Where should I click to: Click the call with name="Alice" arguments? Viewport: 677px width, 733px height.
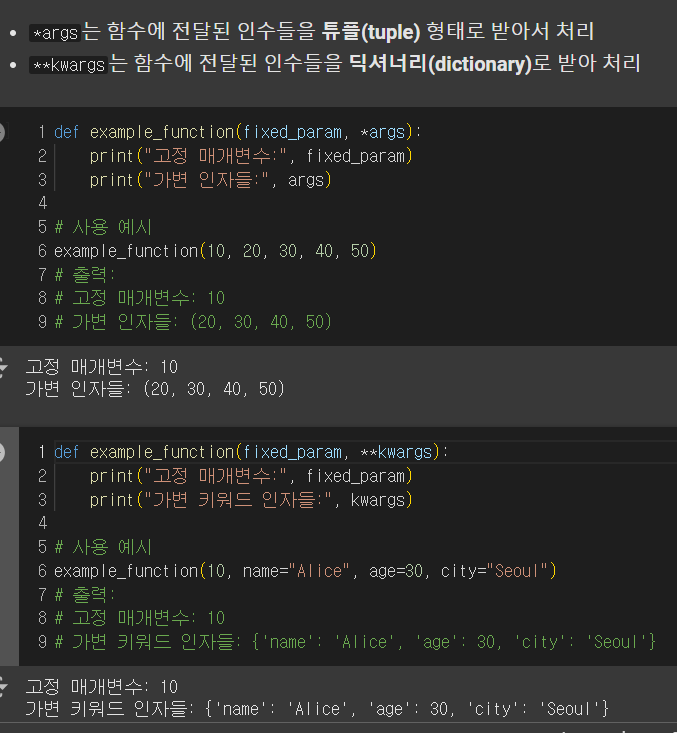[305, 571]
